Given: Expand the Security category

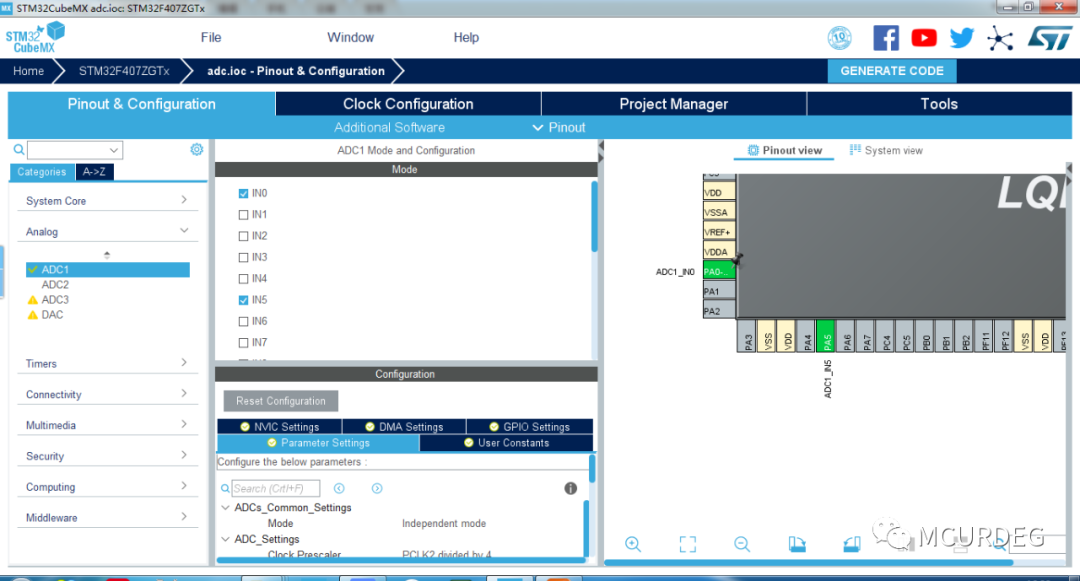Looking at the screenshot, I should pyautogui.click(x=107, y=456).
